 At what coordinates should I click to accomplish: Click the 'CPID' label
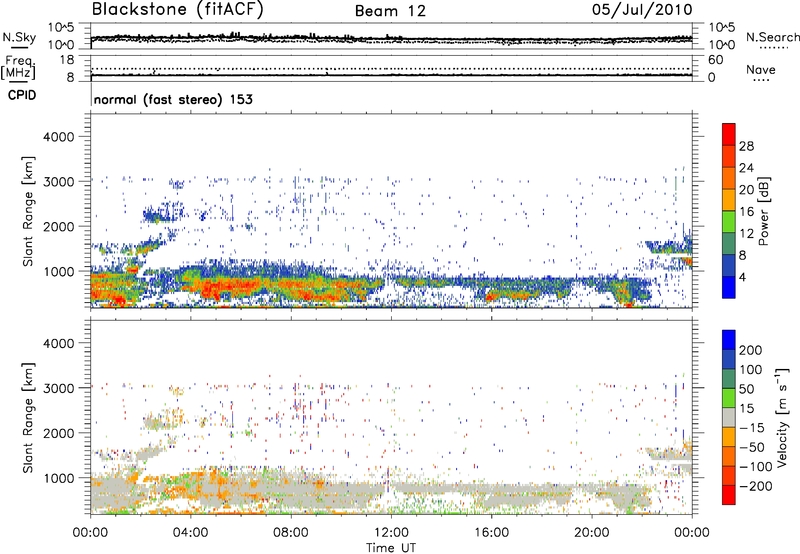point(22,95)
